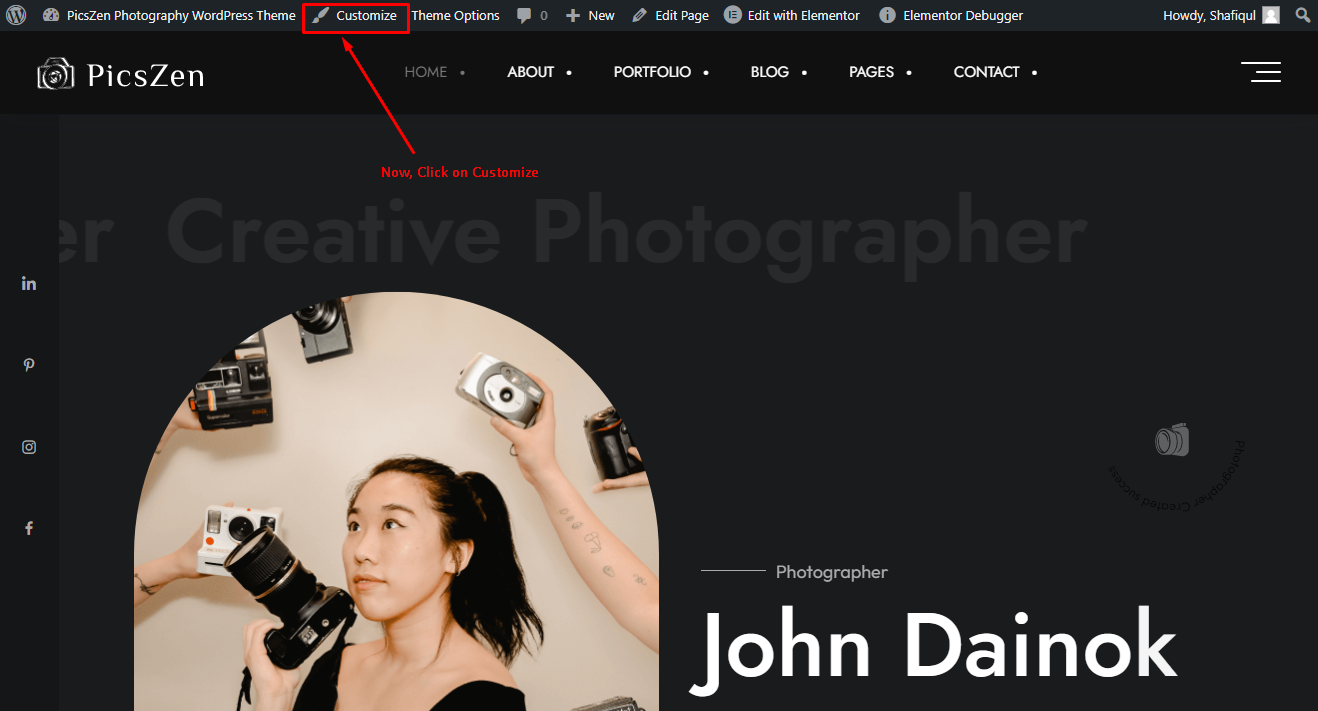
Task: Open the BLOG navigation item
Action: click(x=770, y=72)
